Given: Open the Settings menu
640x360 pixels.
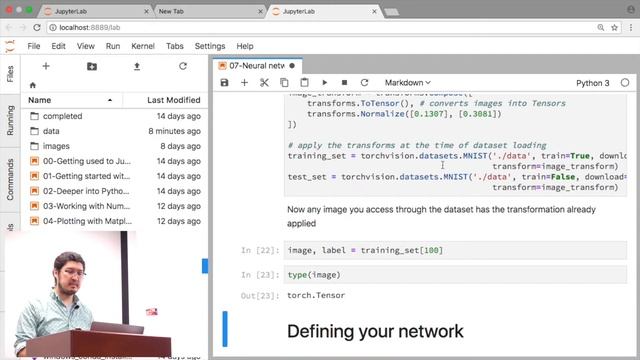Looking at the screenshot, I should pyautogui.click(x=210, y=46).
